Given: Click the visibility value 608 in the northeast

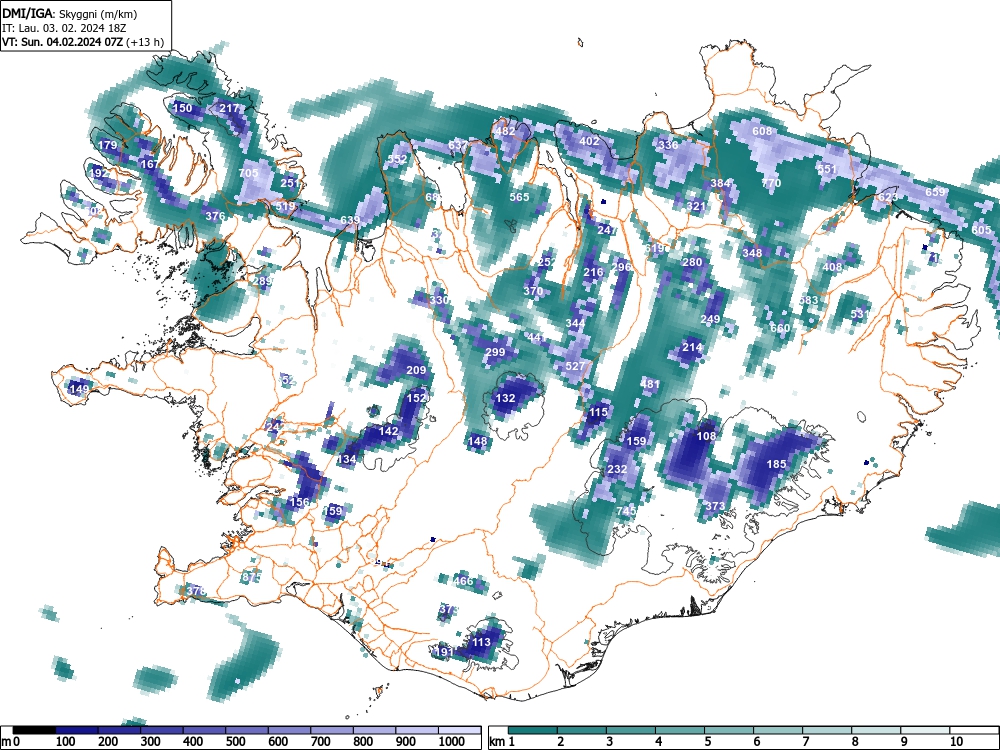Looking at the screenshot, I should tap(762, 131).
